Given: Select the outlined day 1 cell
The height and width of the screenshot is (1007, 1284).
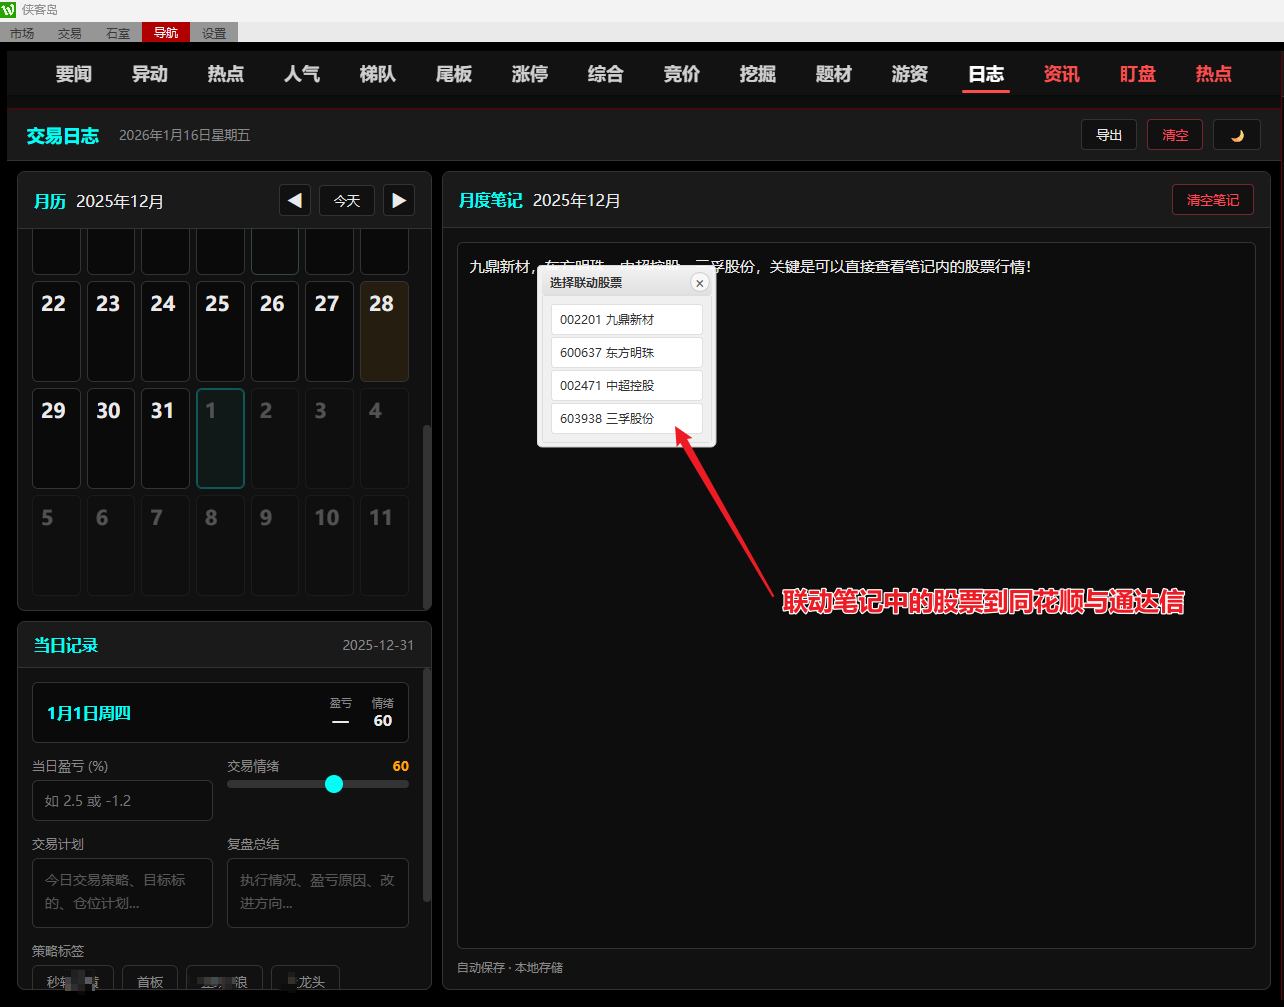Looking at the screenshot, I should [x=220, y=438].
